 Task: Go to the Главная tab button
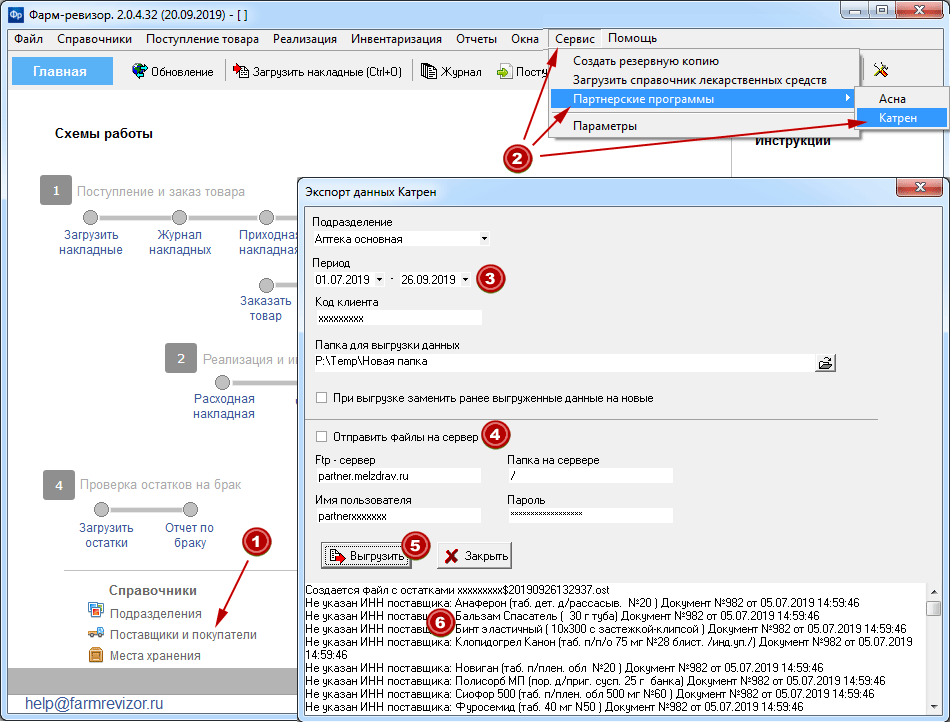click(62, 71)
